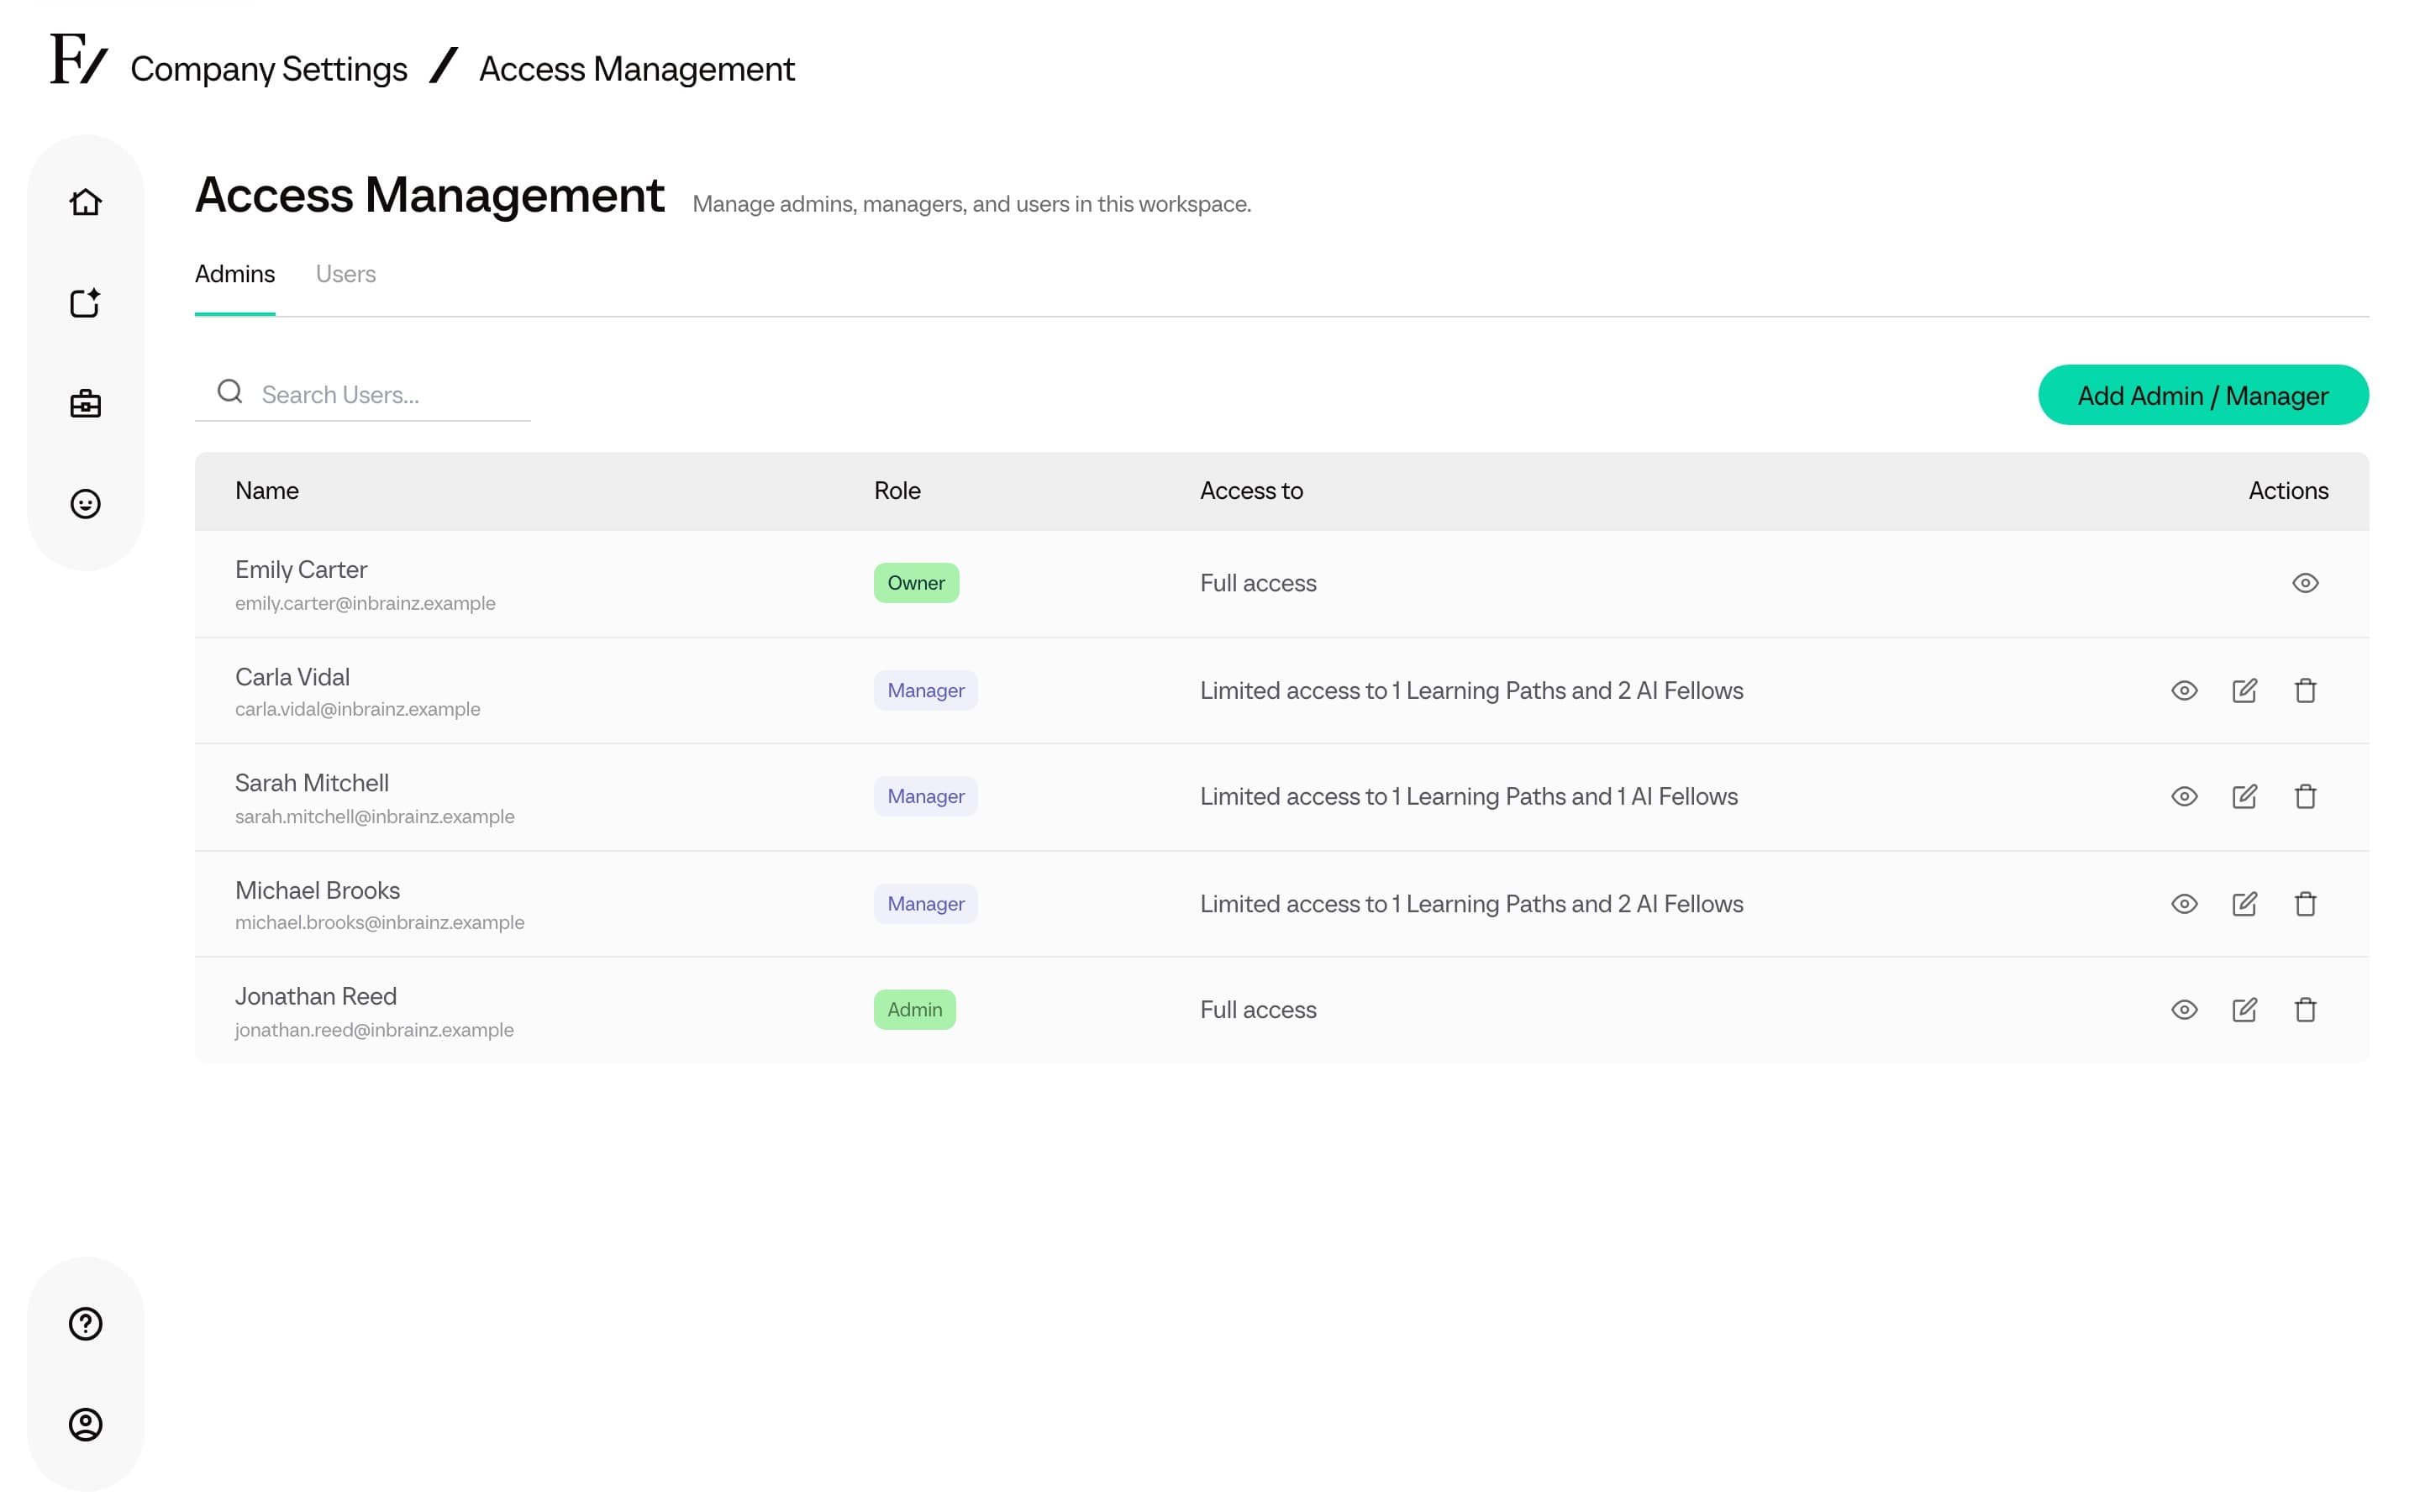Image resolution: width=2420 pixels, height=1512 pixels.
Task: Click emily.carter@inbrainz.example email
Action: click(365, 603)
